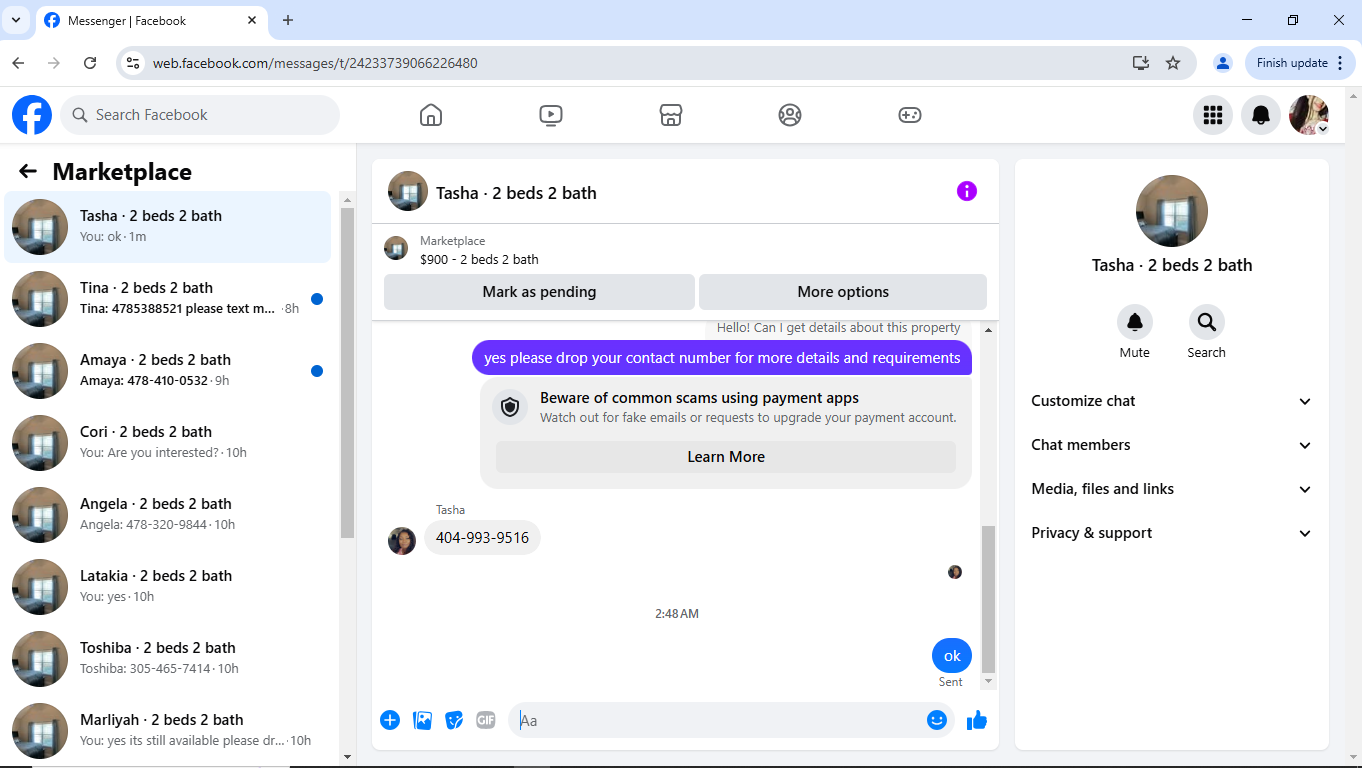Open the Video tab icon
This screenshot has height=768, width=1362.
click(x=550, y=115)
